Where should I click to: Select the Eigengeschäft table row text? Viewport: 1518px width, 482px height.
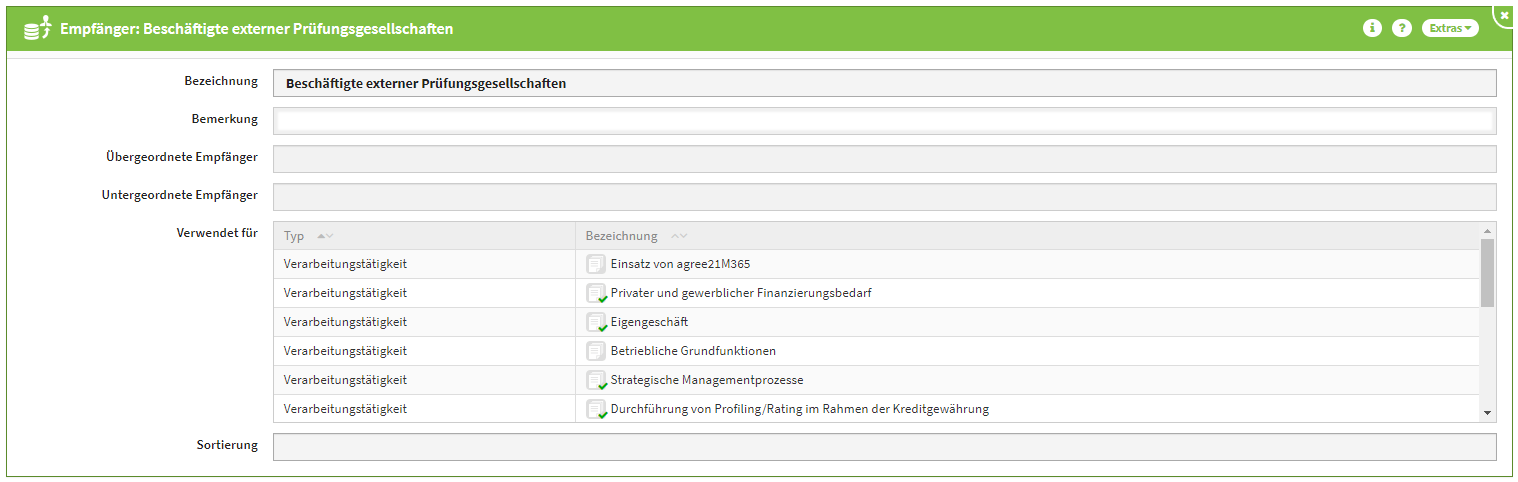649,323
